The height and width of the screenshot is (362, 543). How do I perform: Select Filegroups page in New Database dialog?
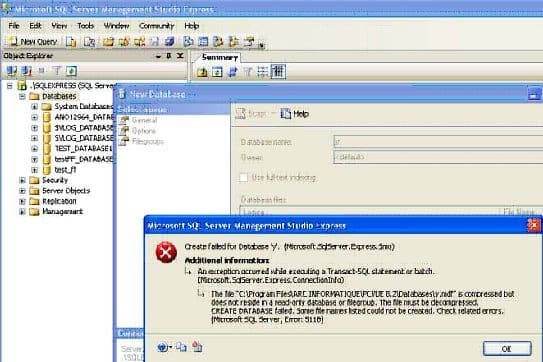pyautogui.click(x=148, y=141)
